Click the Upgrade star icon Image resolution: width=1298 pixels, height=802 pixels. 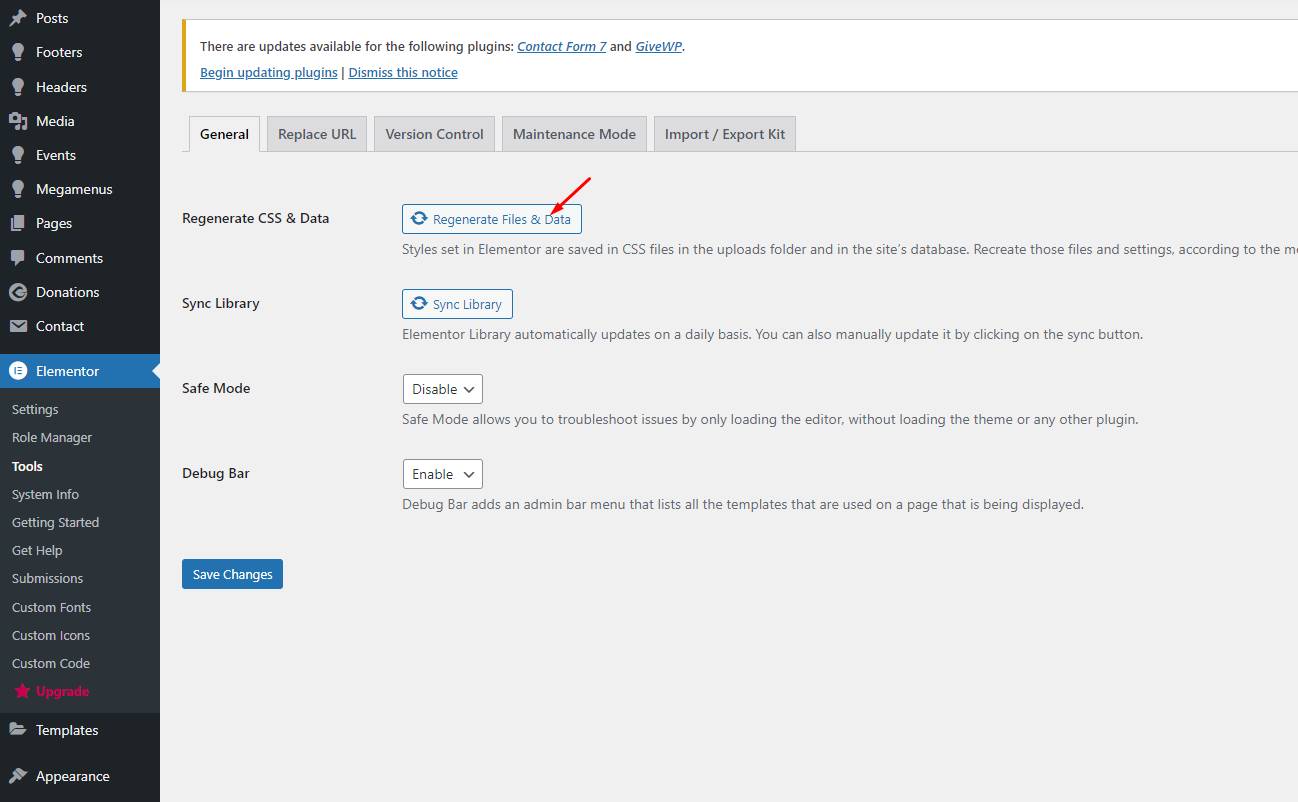tap(22, 691)
